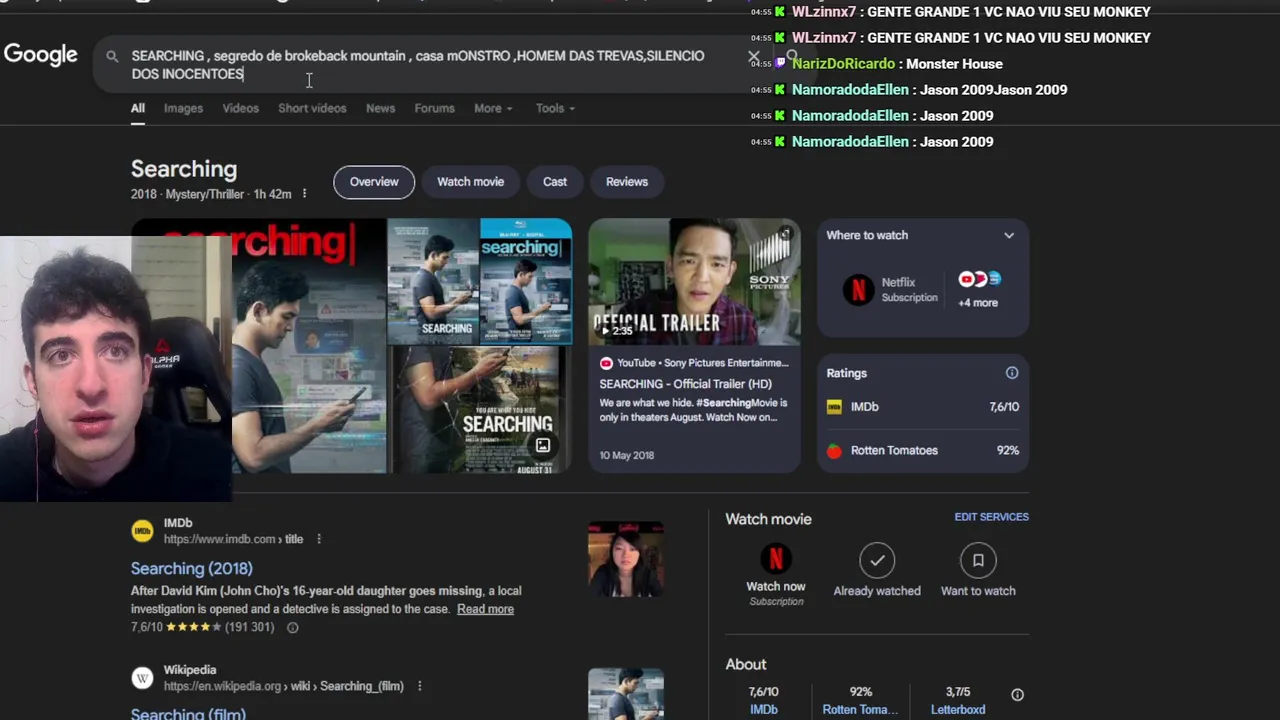Image resolution: width=1280 pixels, height=720 pixels.
Task: Click the image gallery icon on poster
Action: (542, 446)
